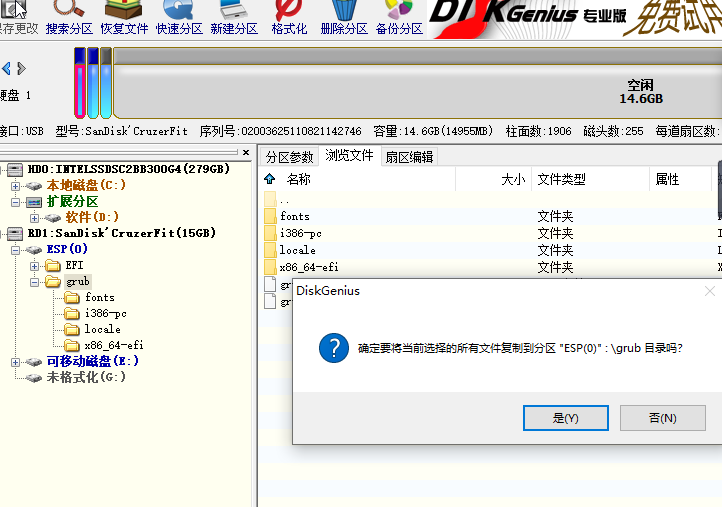Go to next disk with right arrow
Image resolution: width=722 pixels, height=507 pixels.
click(x=21, y=69)
